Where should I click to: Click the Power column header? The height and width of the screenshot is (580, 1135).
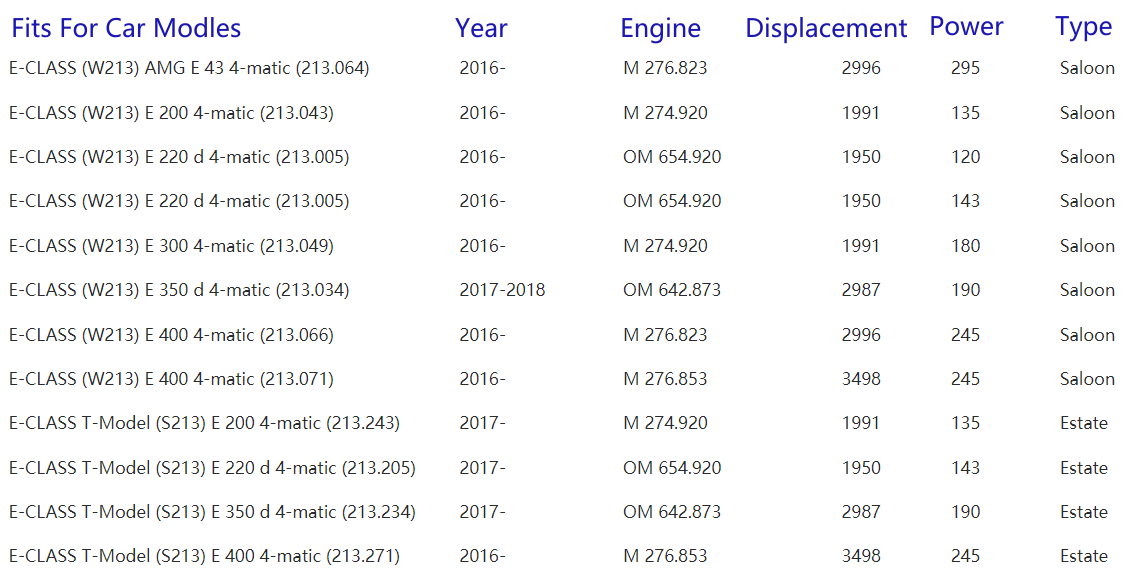[x=966, y=27]
